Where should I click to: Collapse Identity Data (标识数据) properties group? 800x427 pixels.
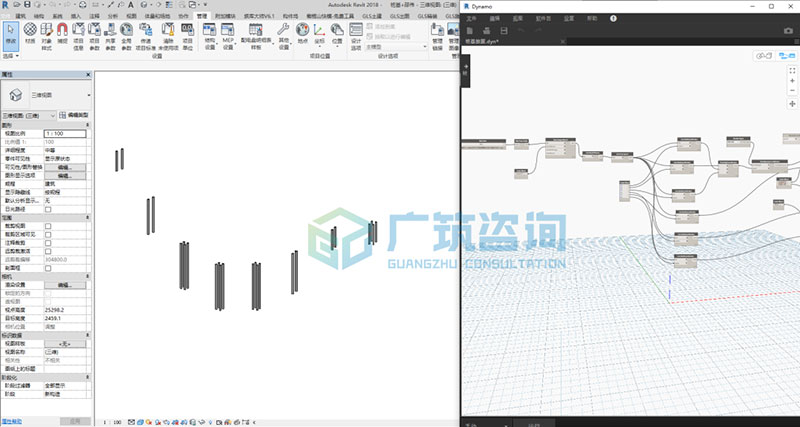pos(87,335)
